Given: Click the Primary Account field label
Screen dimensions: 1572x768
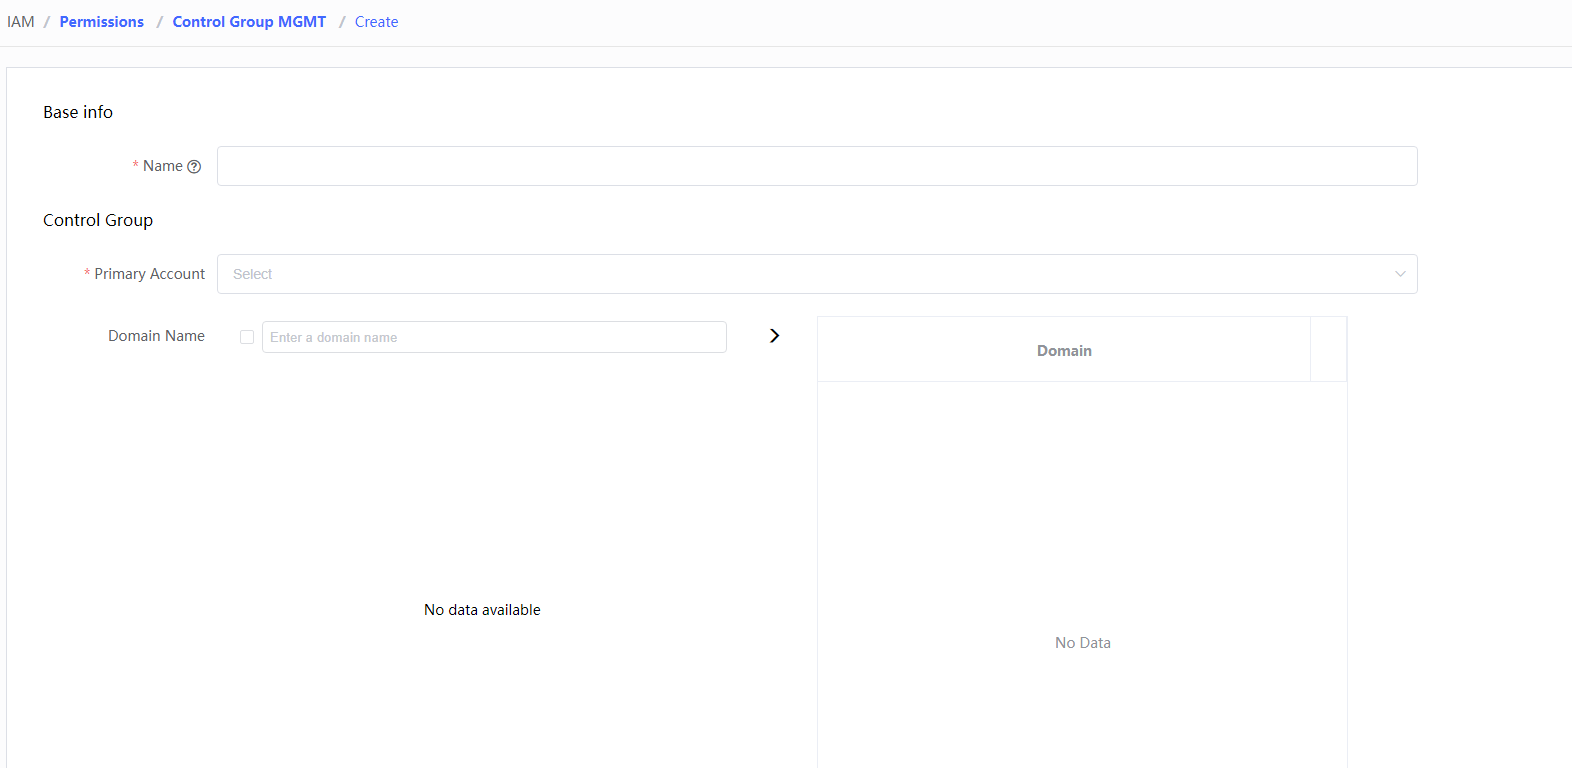Looking at the screenshot, I should click(x=149, y=274).
